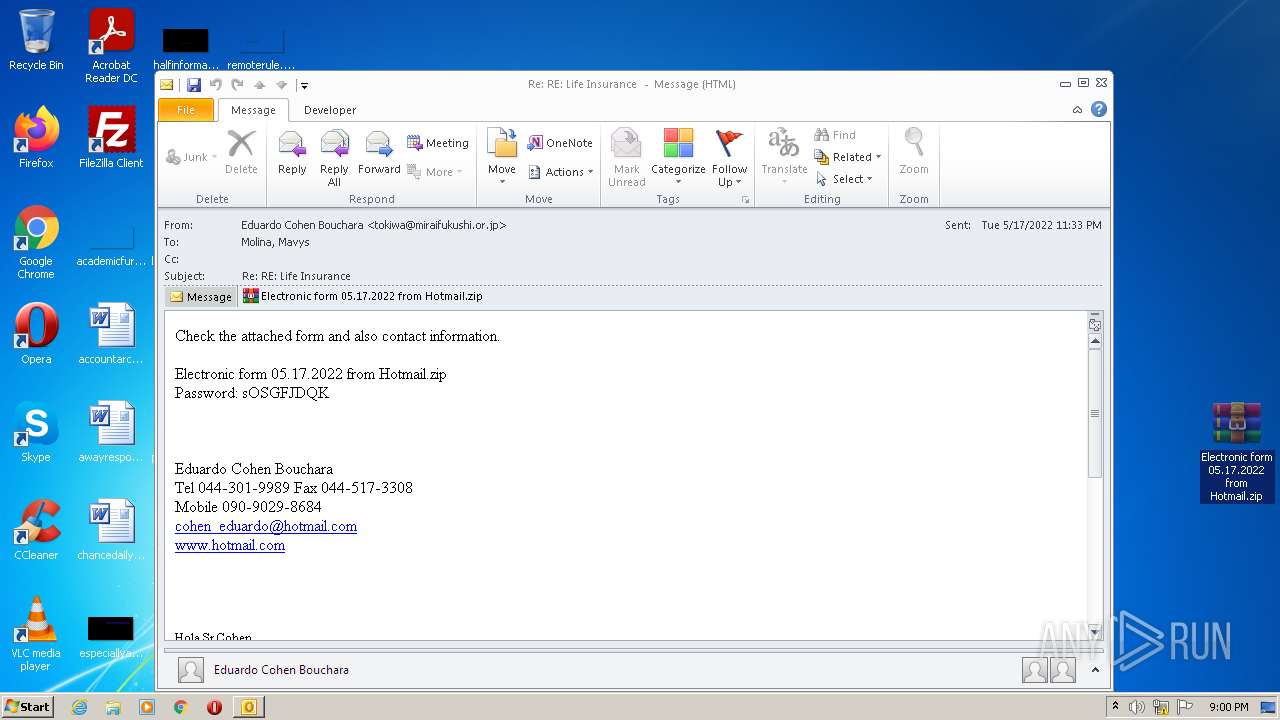Click the Save icon in quick access toolbar
The width and height of the screenshot is (1280, 720).
pyautogui.click(x=194, y=85)
